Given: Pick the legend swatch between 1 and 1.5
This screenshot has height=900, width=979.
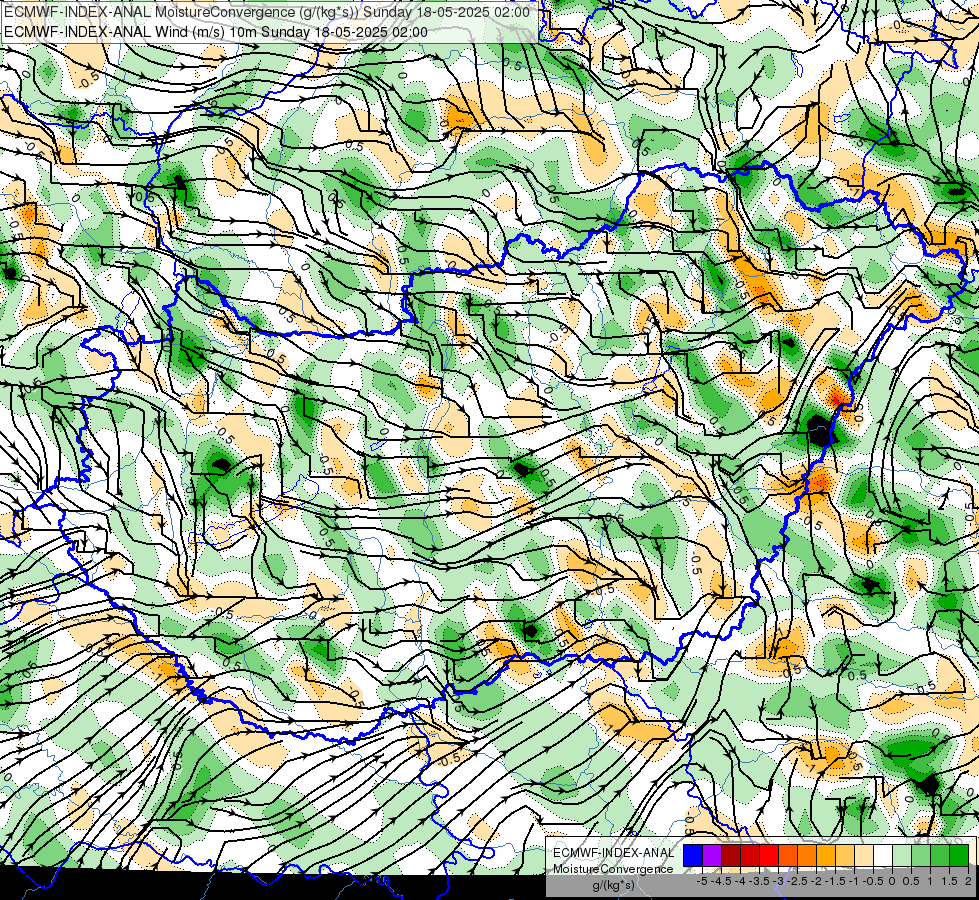Looking at the screenshot, I should (940, 856).
